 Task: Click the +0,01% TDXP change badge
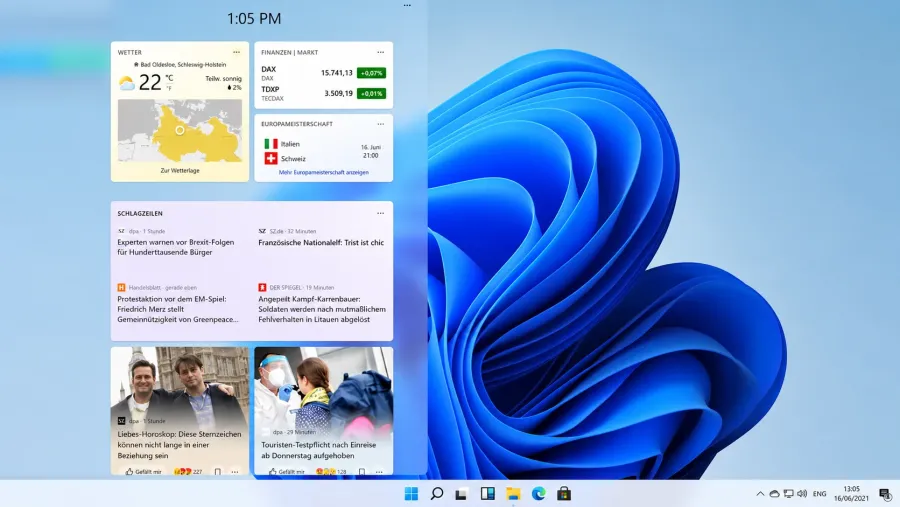[371, 94]
